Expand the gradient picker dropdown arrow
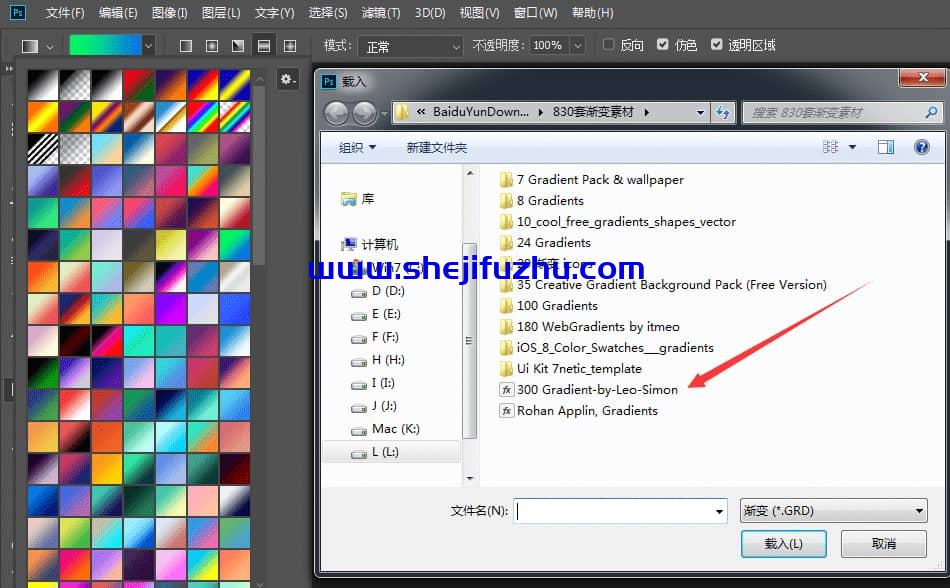The image size is (950, 588). 148,45
